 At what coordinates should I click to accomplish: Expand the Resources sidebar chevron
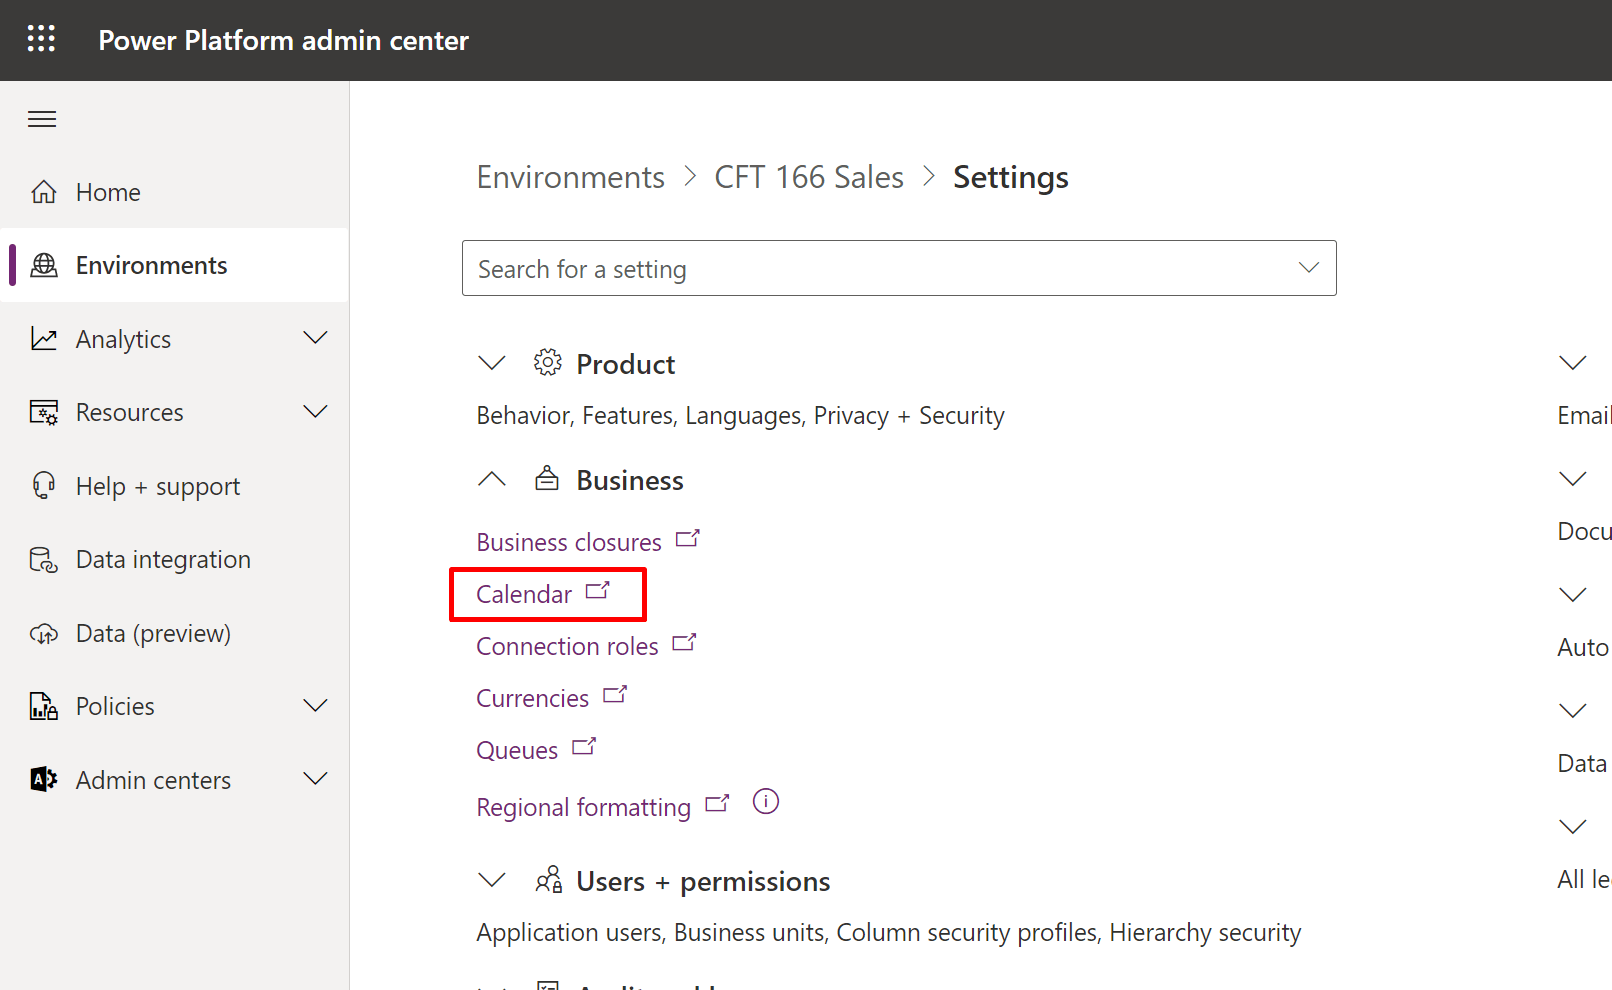coord(315,412)
